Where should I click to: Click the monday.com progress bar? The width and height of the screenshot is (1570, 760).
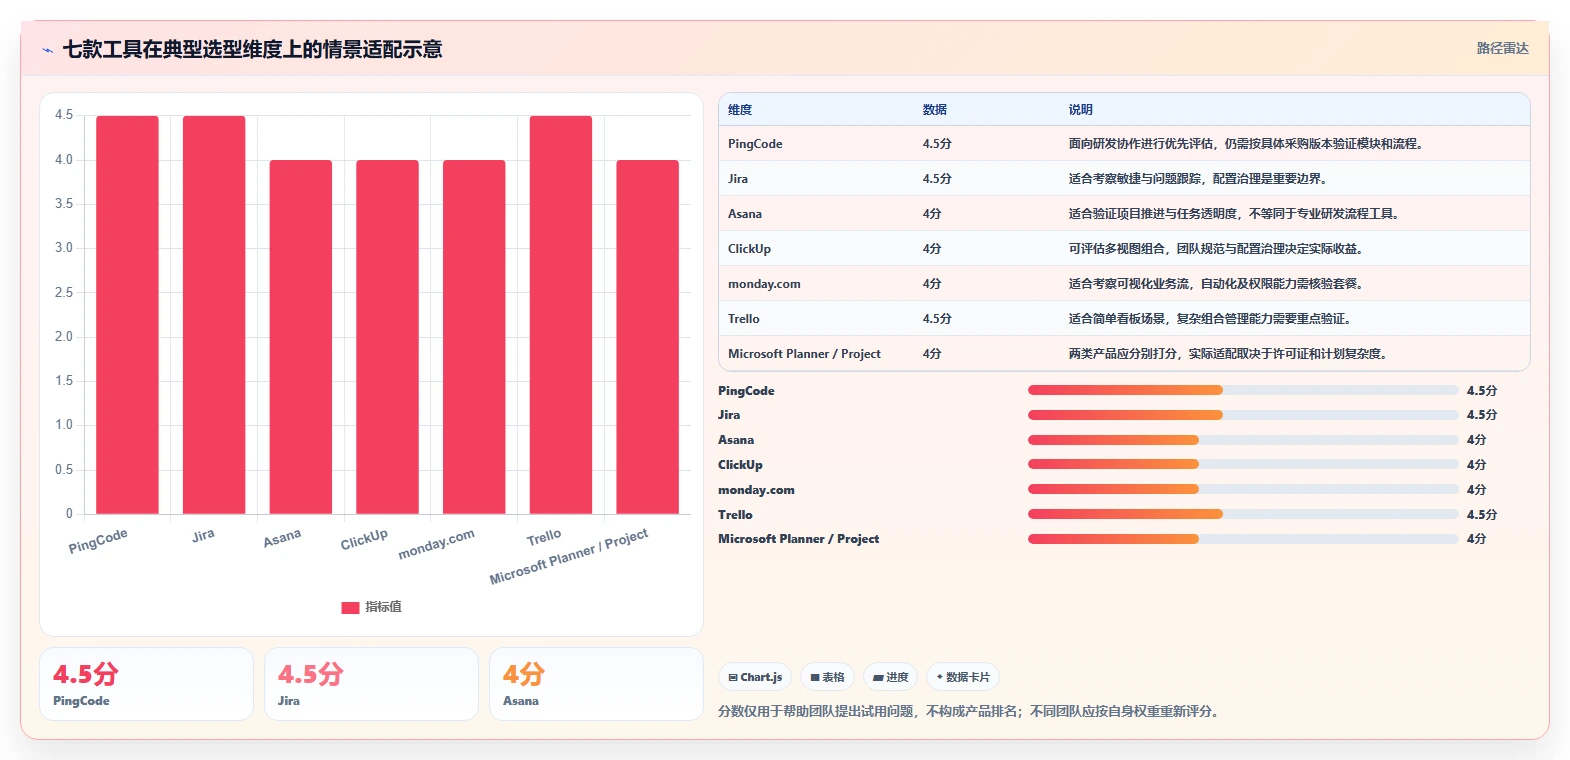1243,489
